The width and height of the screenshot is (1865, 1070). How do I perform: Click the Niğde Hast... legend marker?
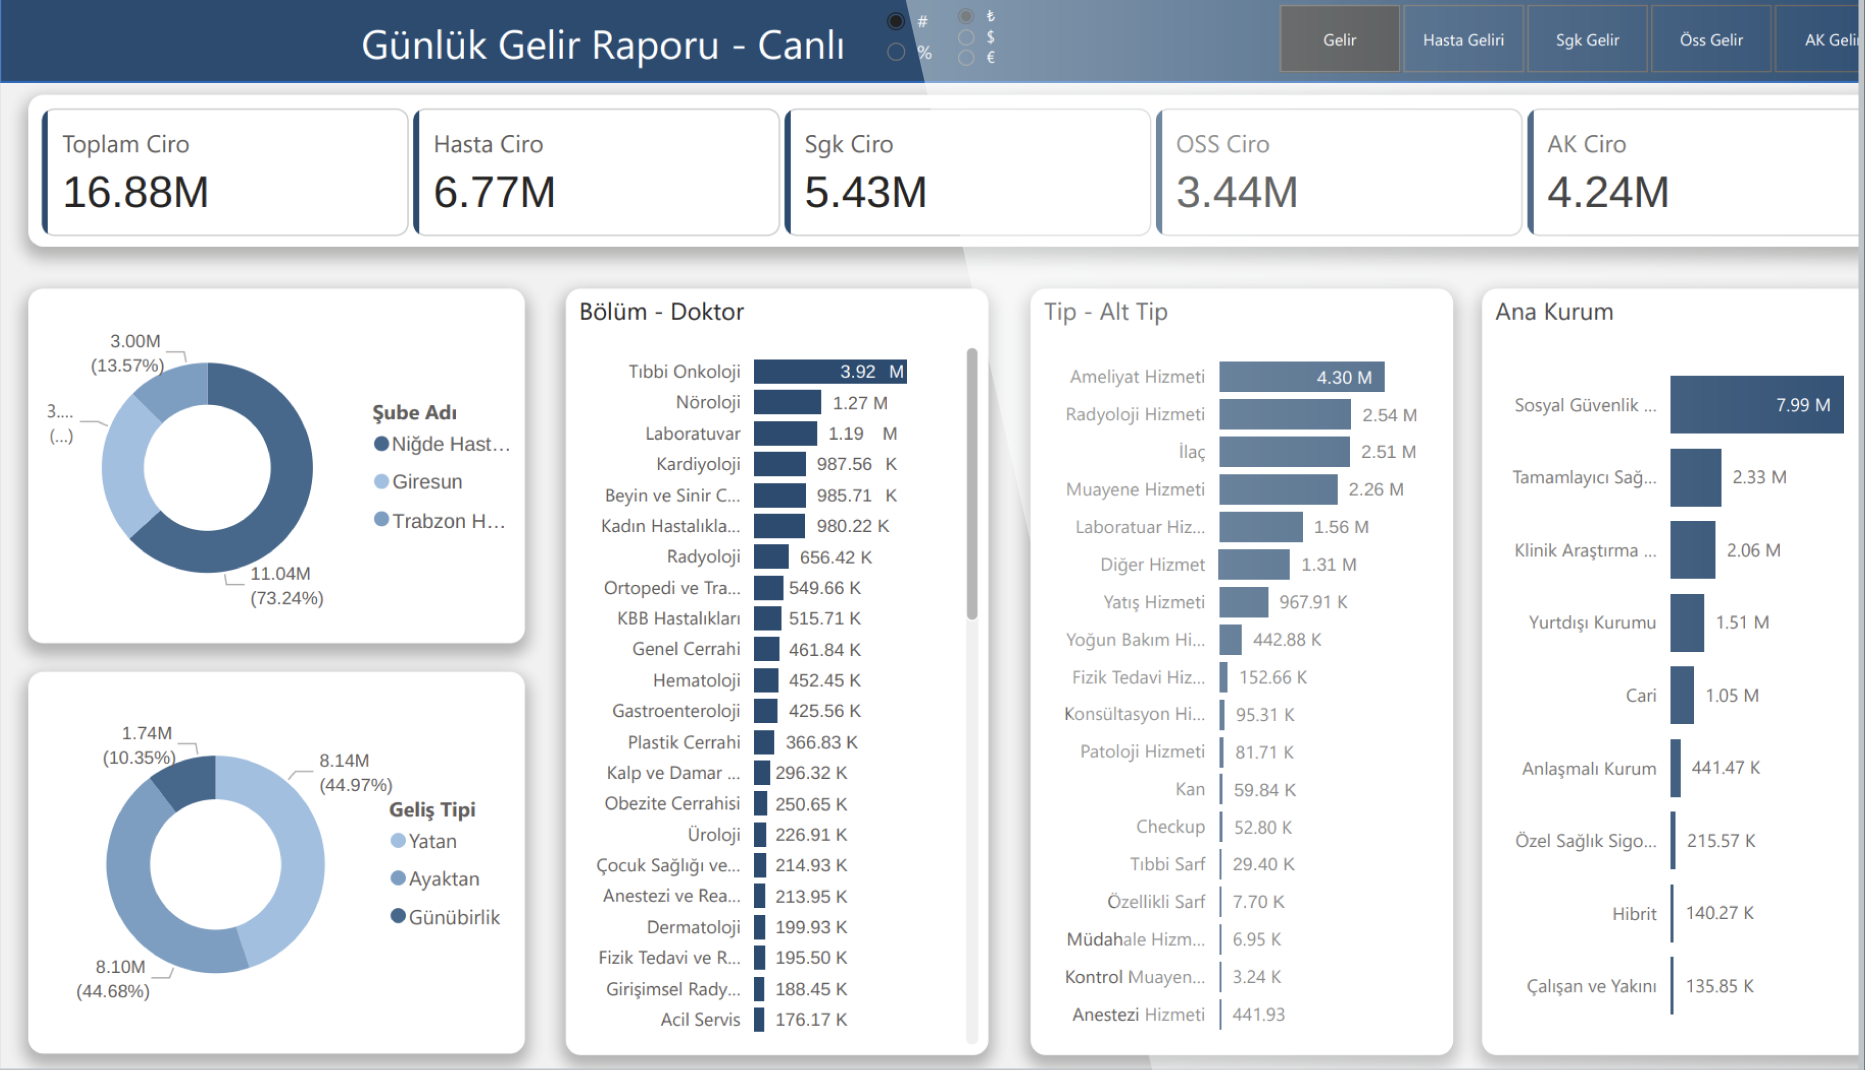coord(381,444)
